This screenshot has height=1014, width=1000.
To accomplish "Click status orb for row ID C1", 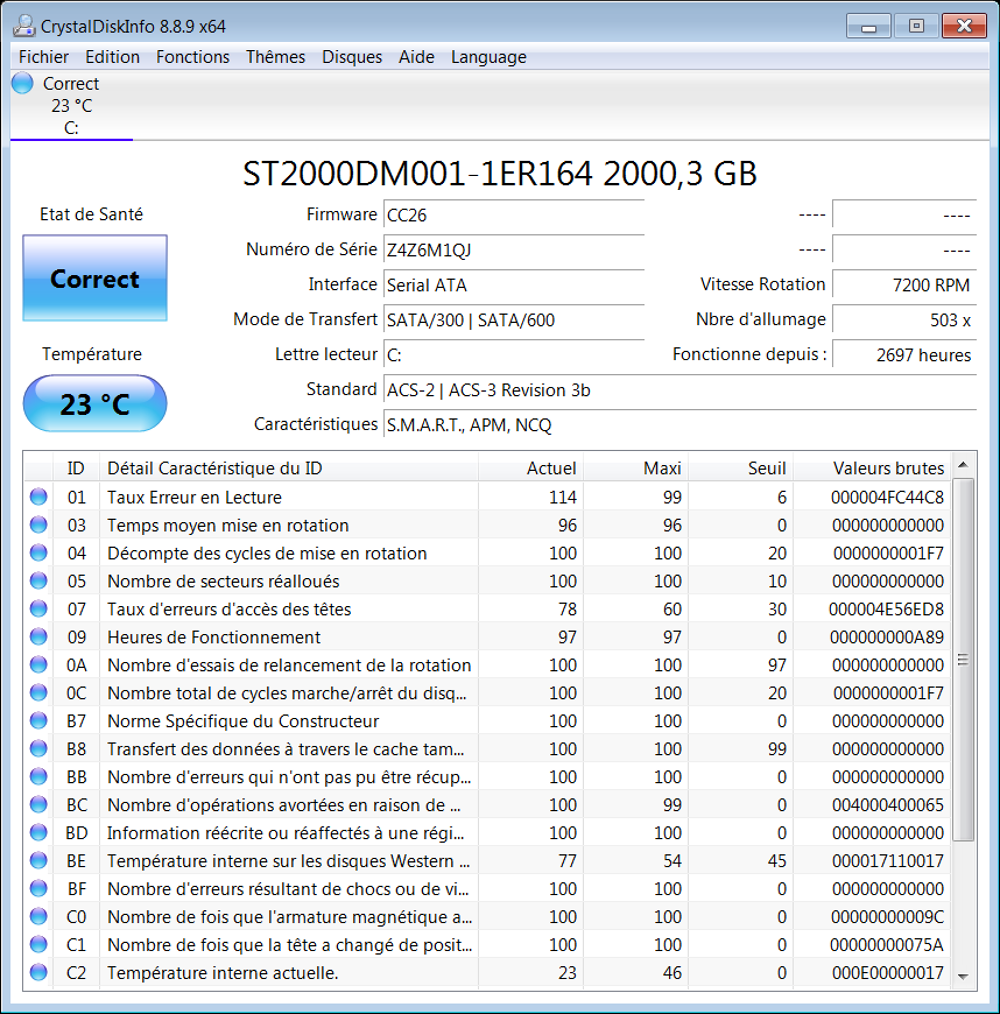I will click(39, 945).
